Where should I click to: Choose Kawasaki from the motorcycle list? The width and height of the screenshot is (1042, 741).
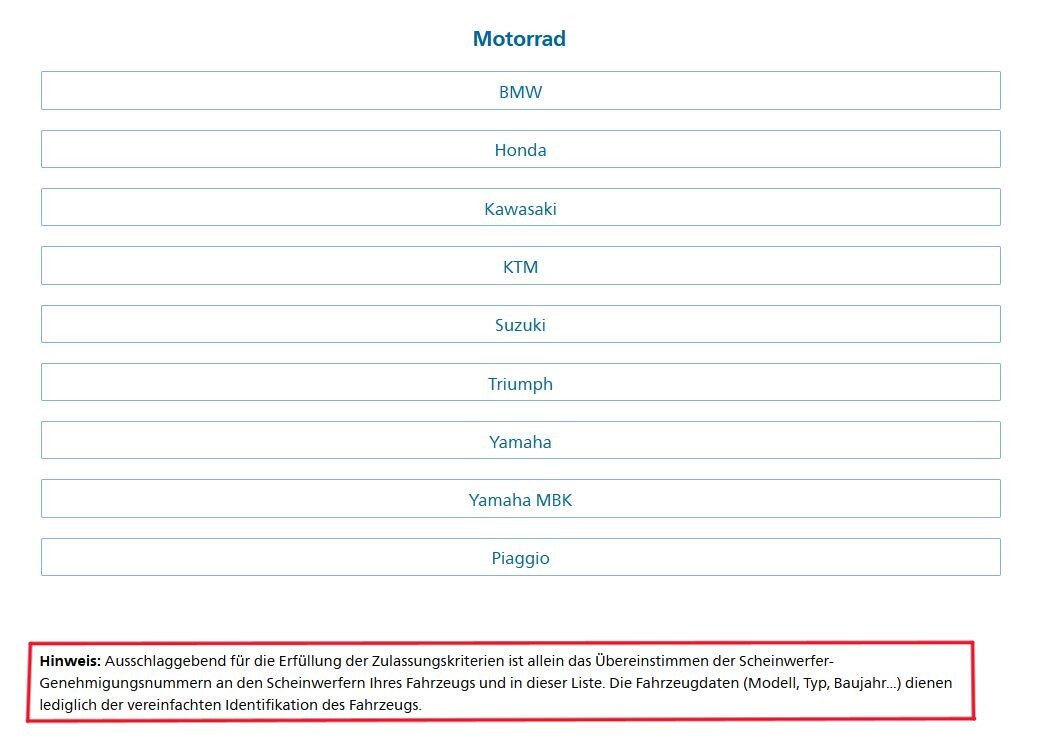520,208
